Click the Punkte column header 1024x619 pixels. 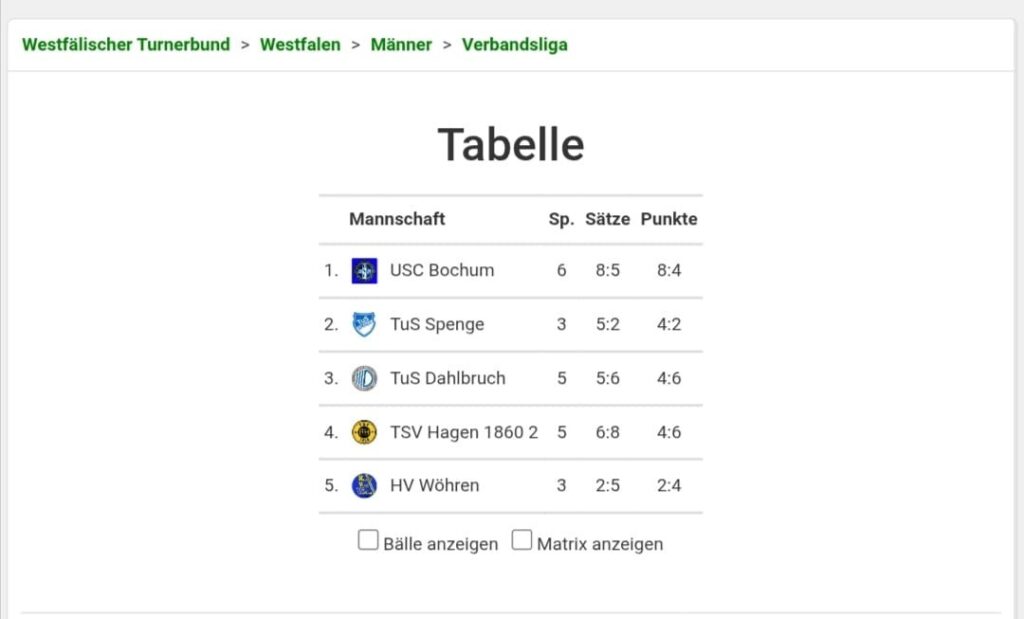coord(669,219)
